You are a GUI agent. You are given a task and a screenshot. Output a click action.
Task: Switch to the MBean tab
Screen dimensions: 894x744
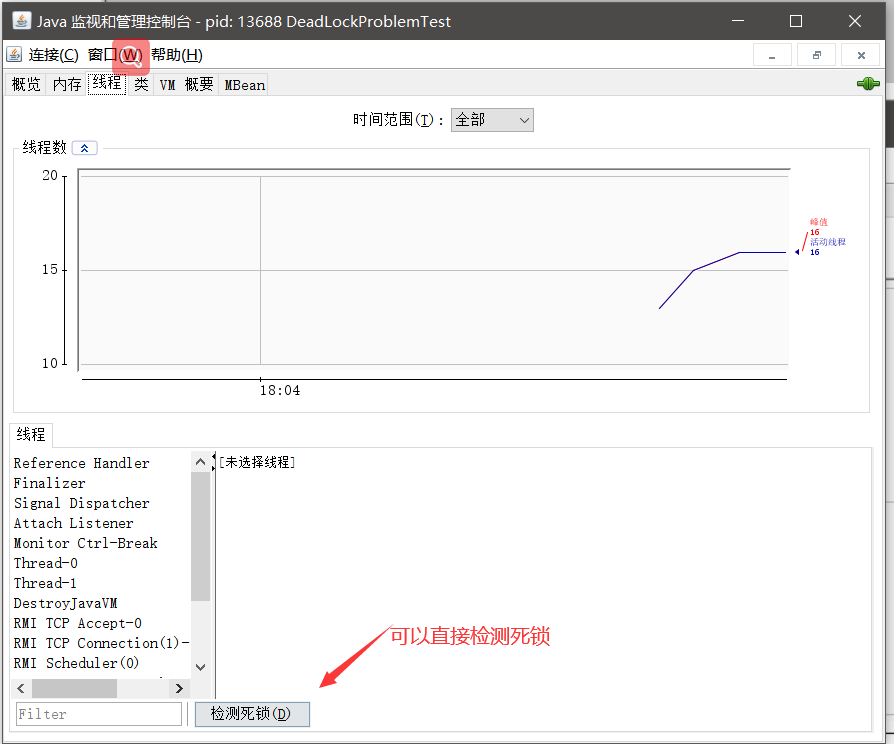[245, 84]
